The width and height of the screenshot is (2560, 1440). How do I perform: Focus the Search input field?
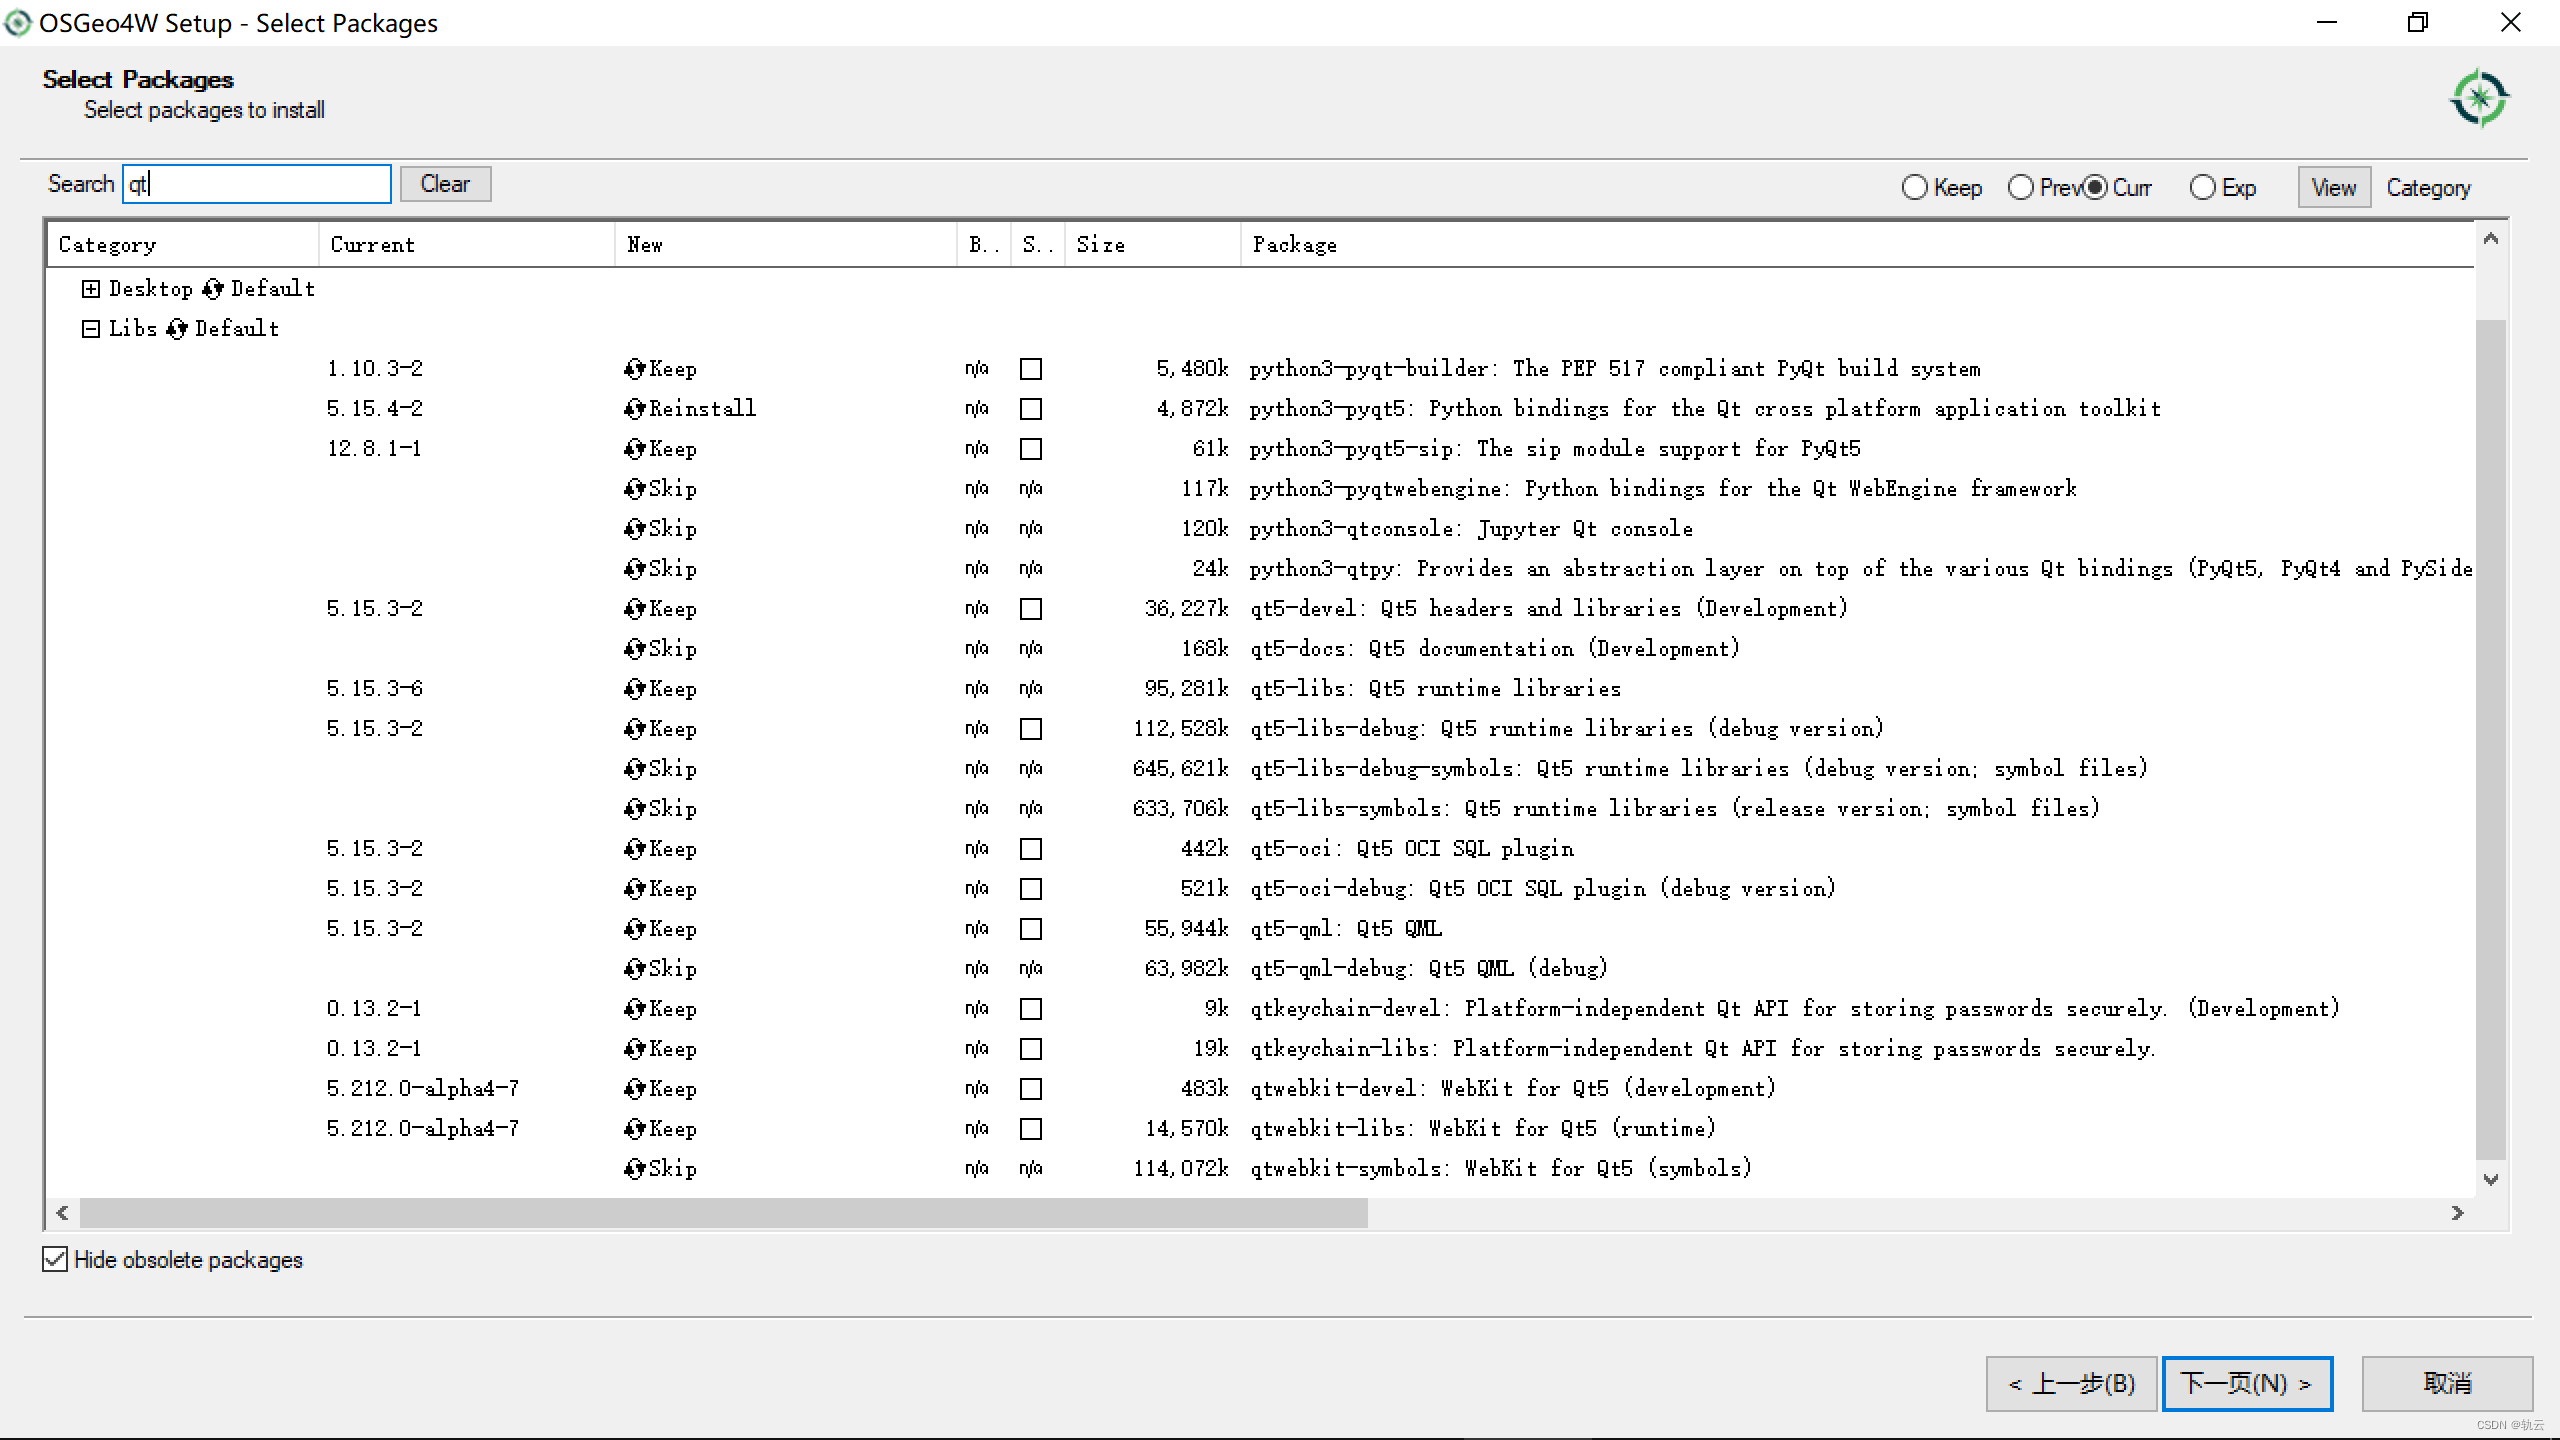pos(257,184)
